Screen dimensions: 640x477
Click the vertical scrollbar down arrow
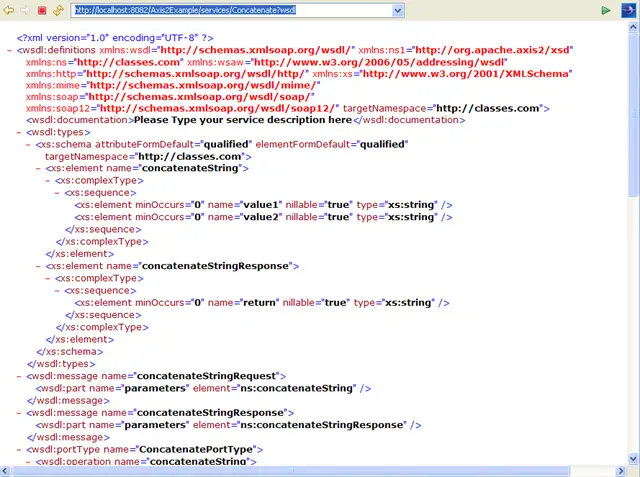(633, 470)
